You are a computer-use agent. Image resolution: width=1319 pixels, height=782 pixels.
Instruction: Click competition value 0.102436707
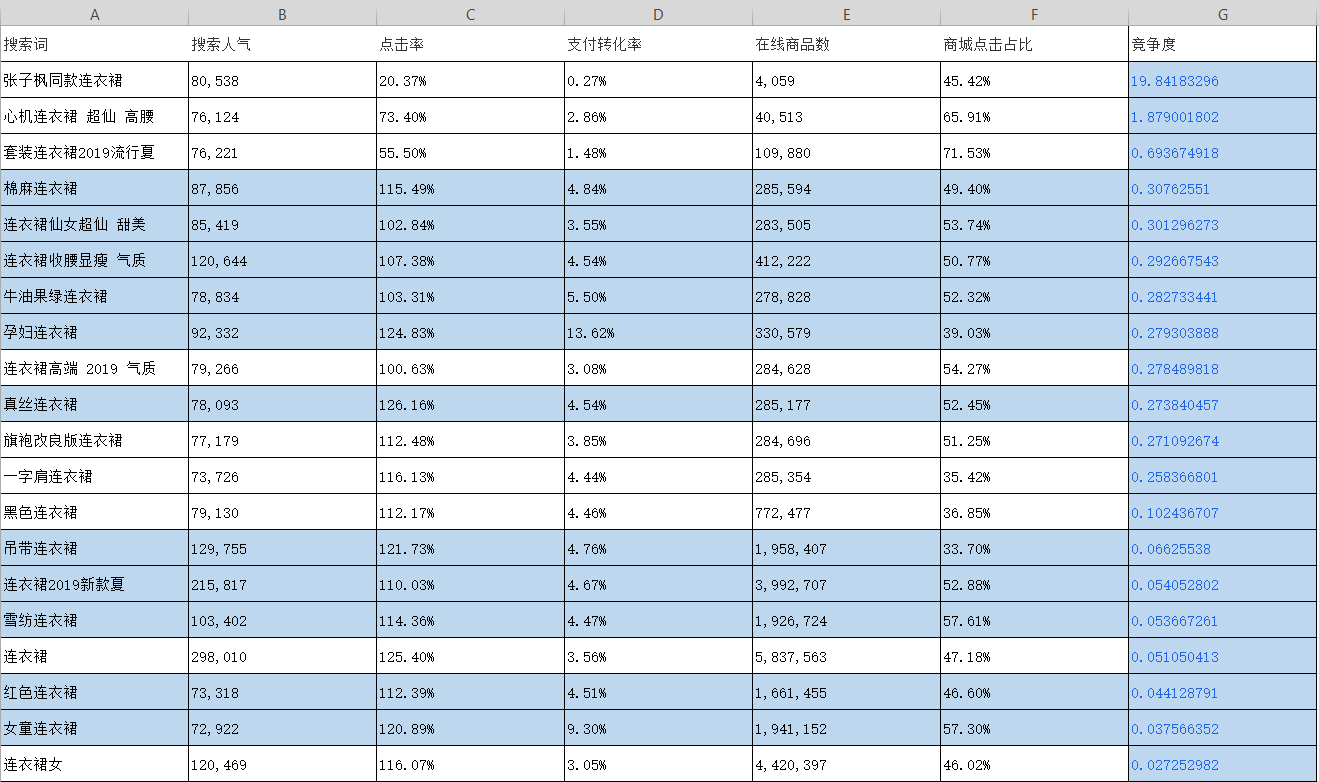pos(1223,512)
